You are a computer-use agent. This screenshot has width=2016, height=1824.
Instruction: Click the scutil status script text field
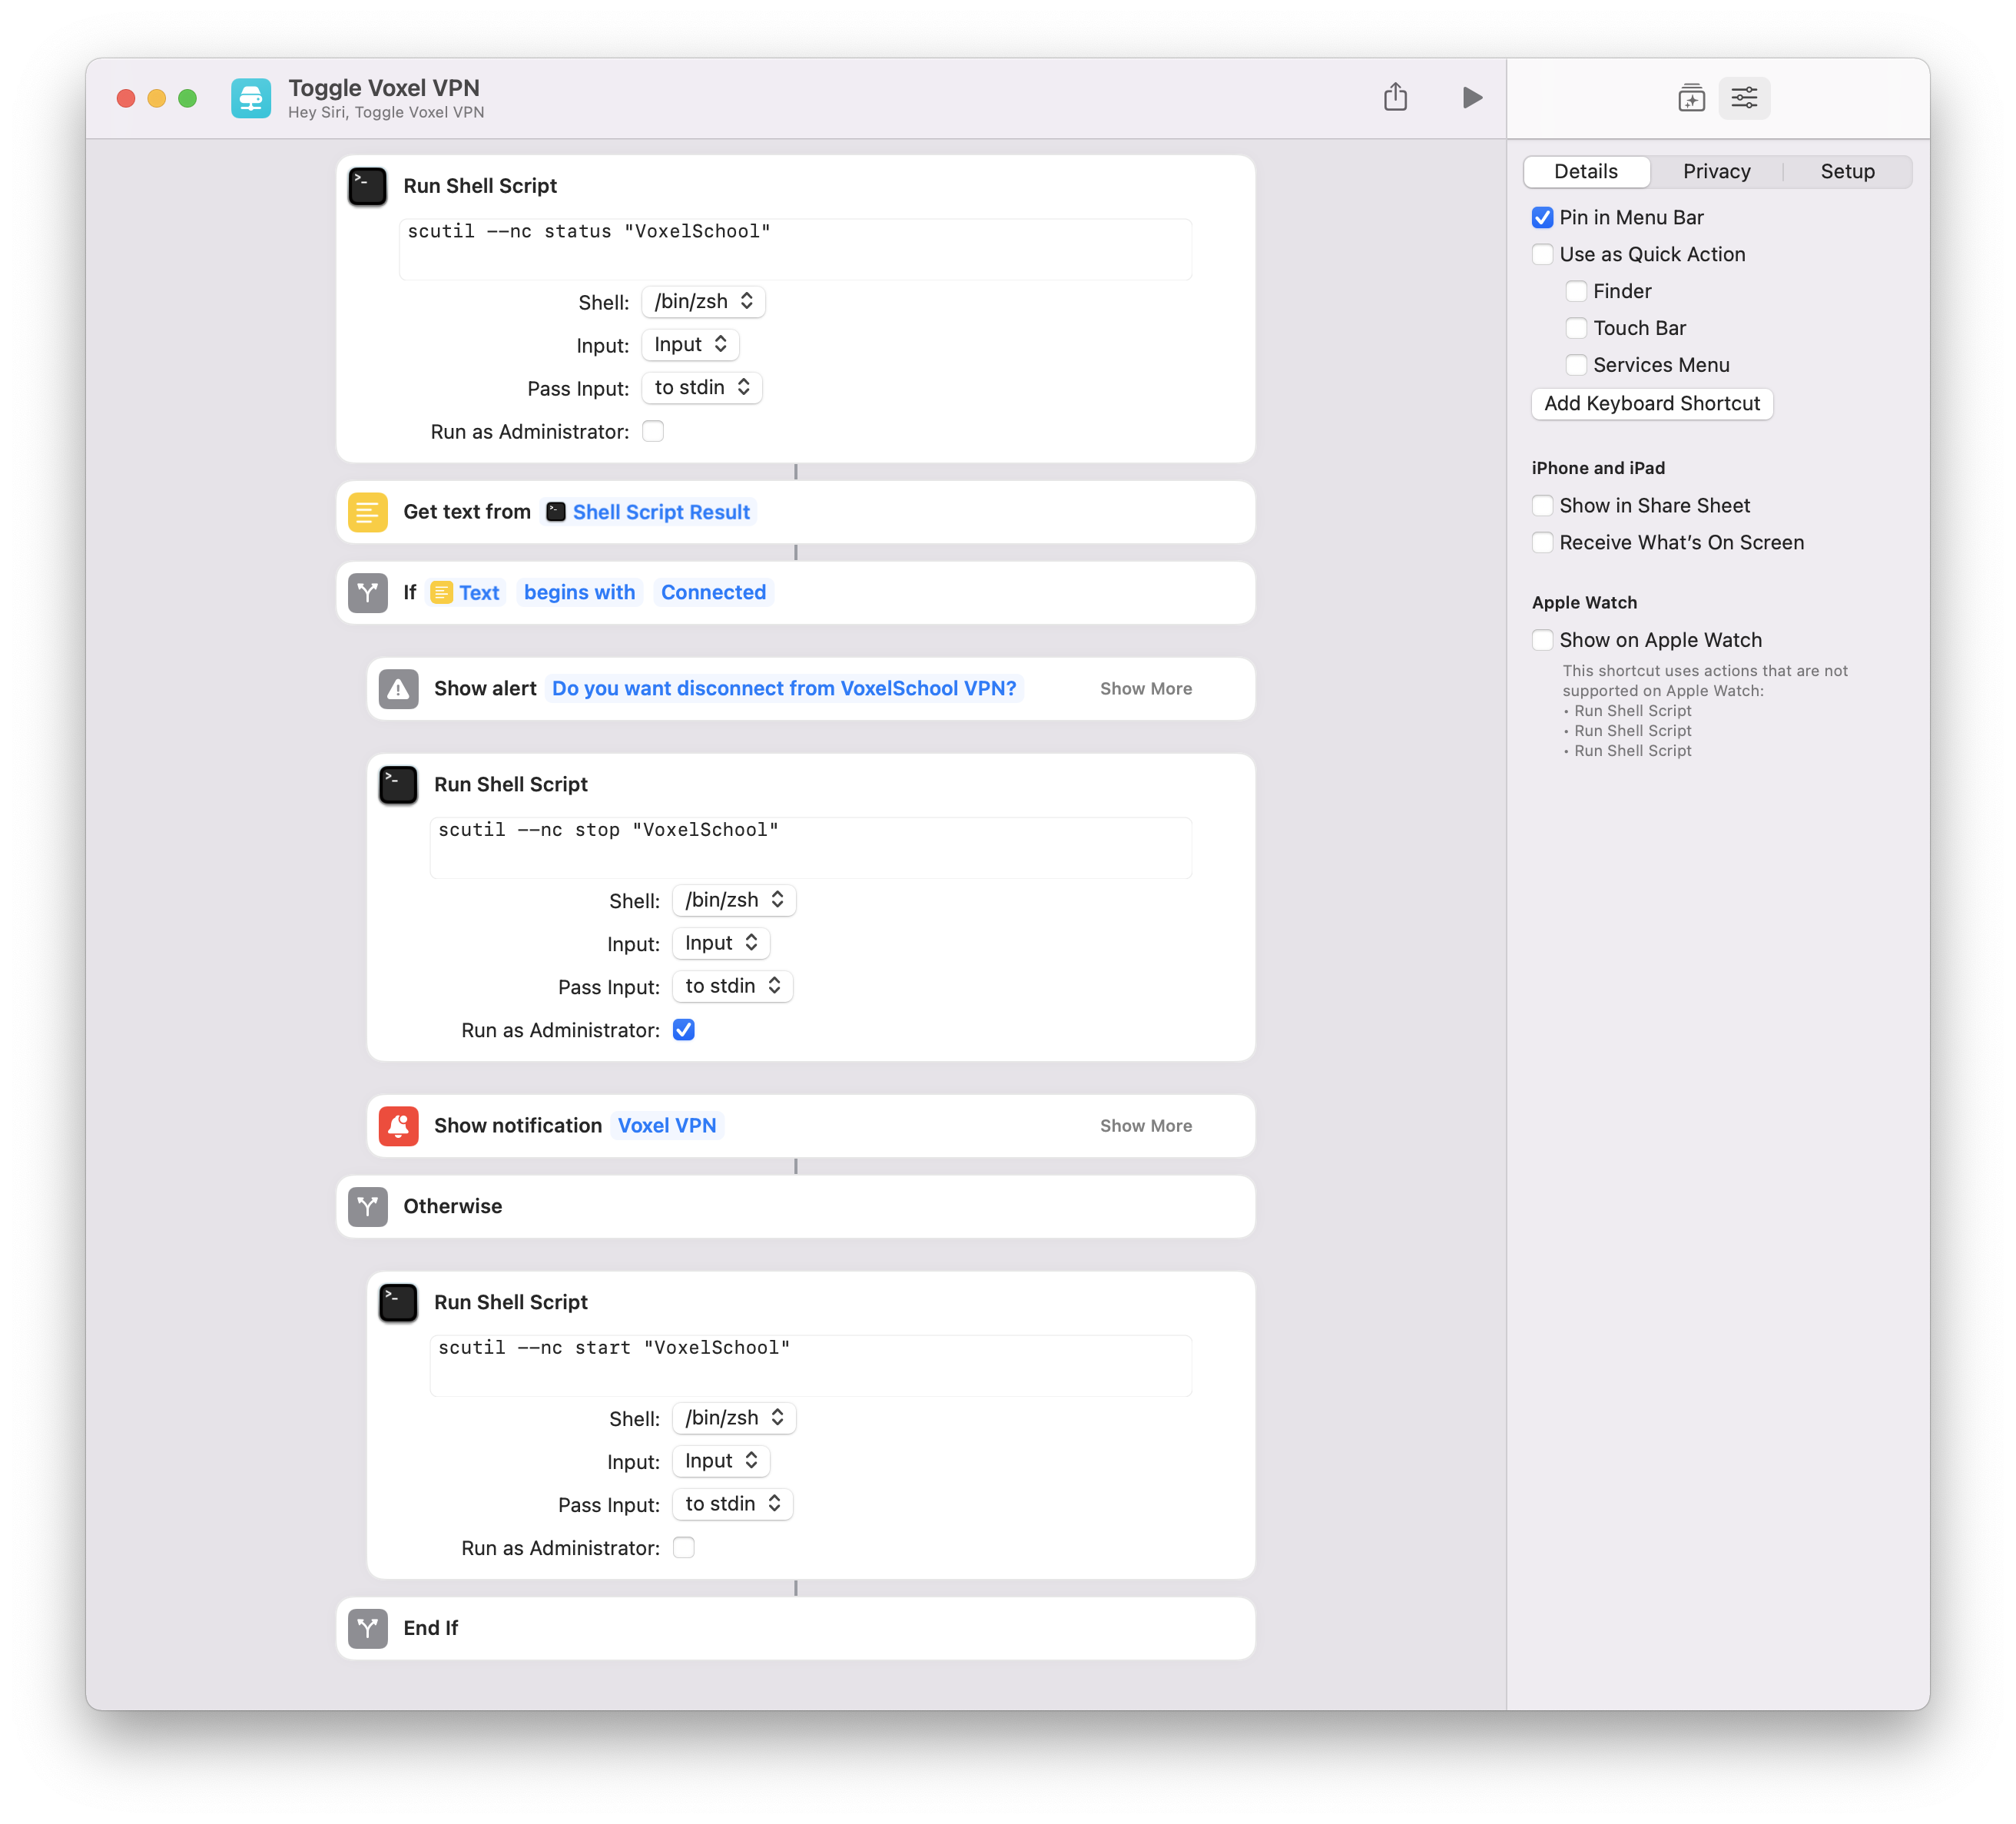[x=795, y=248]
